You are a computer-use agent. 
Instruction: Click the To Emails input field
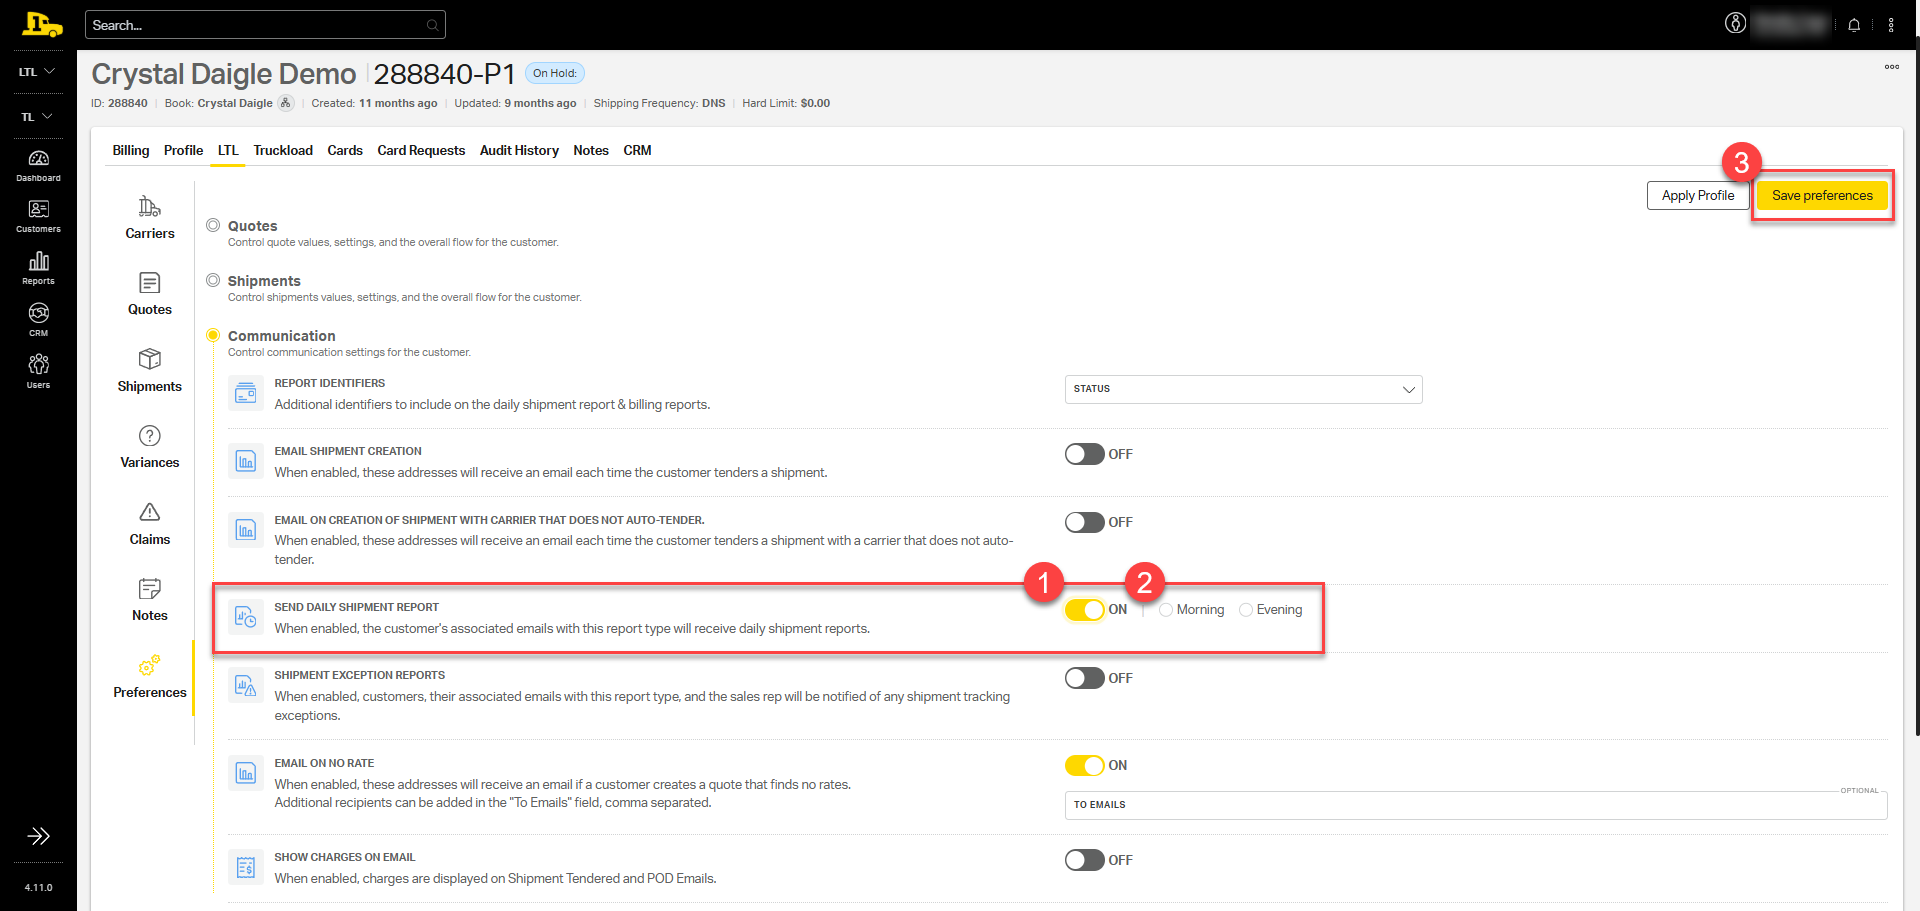point(1476,805)
